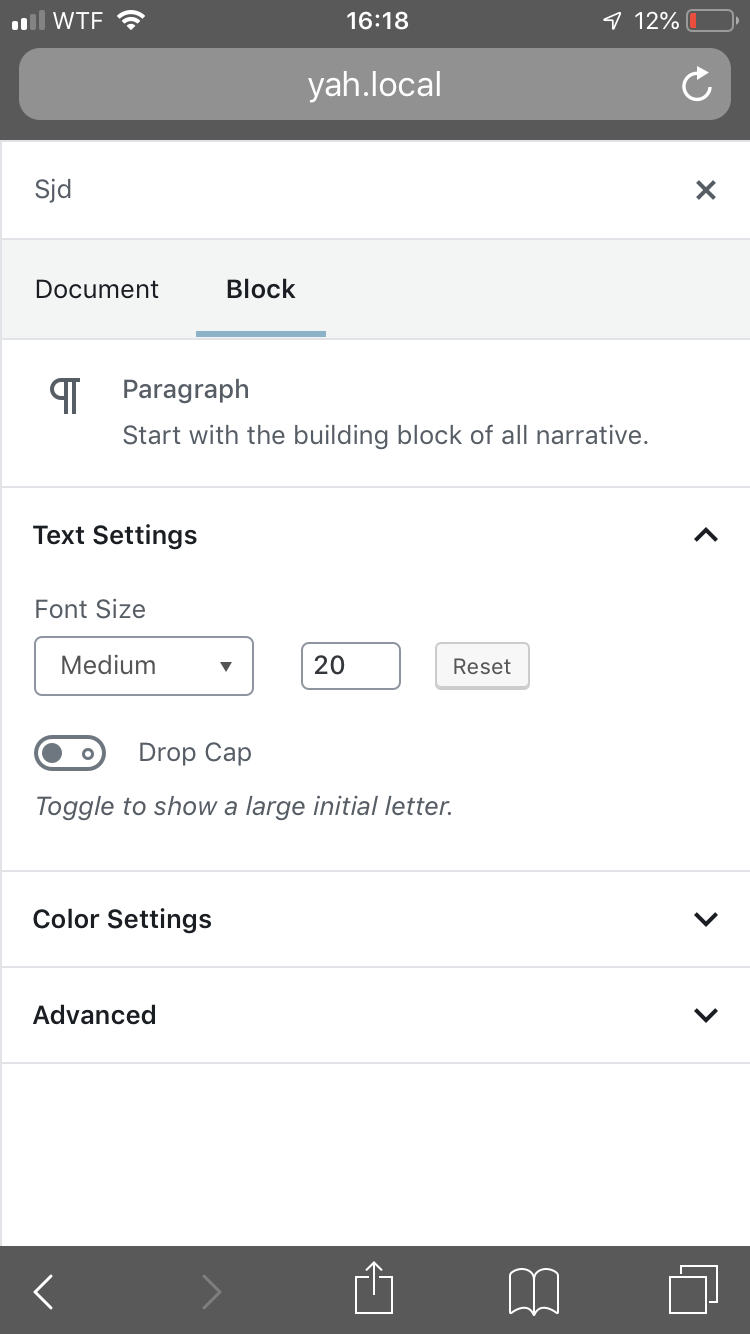Reload the page in Safari

696,86
